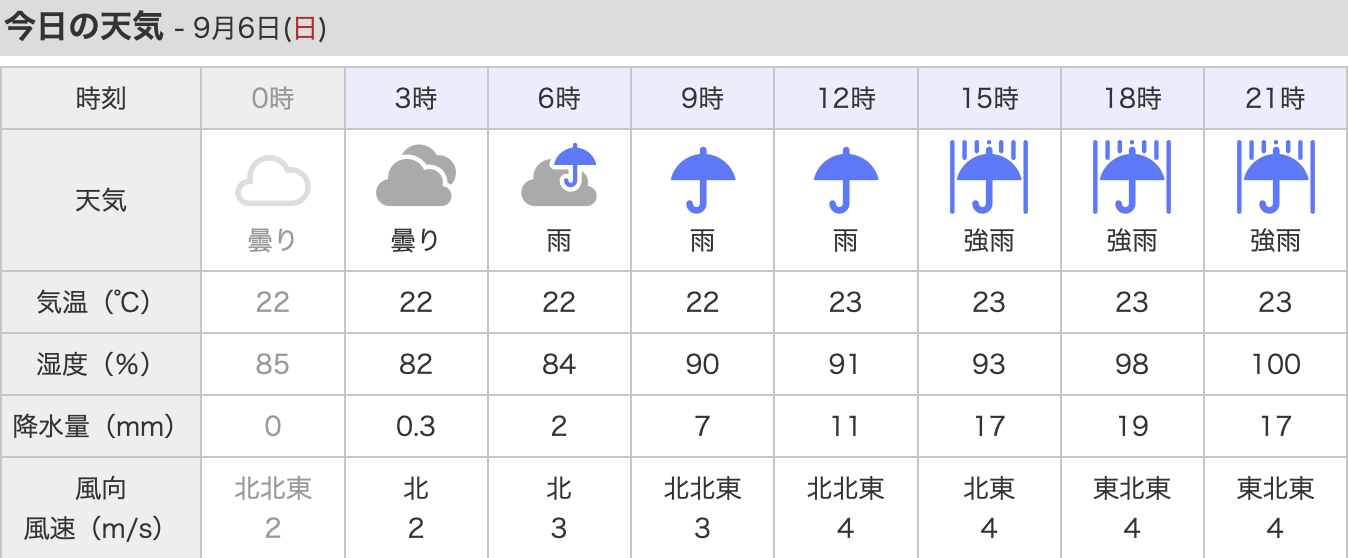Click the cloudy icon at 0時
The image size is (1348, 558).
coord(273,181)
